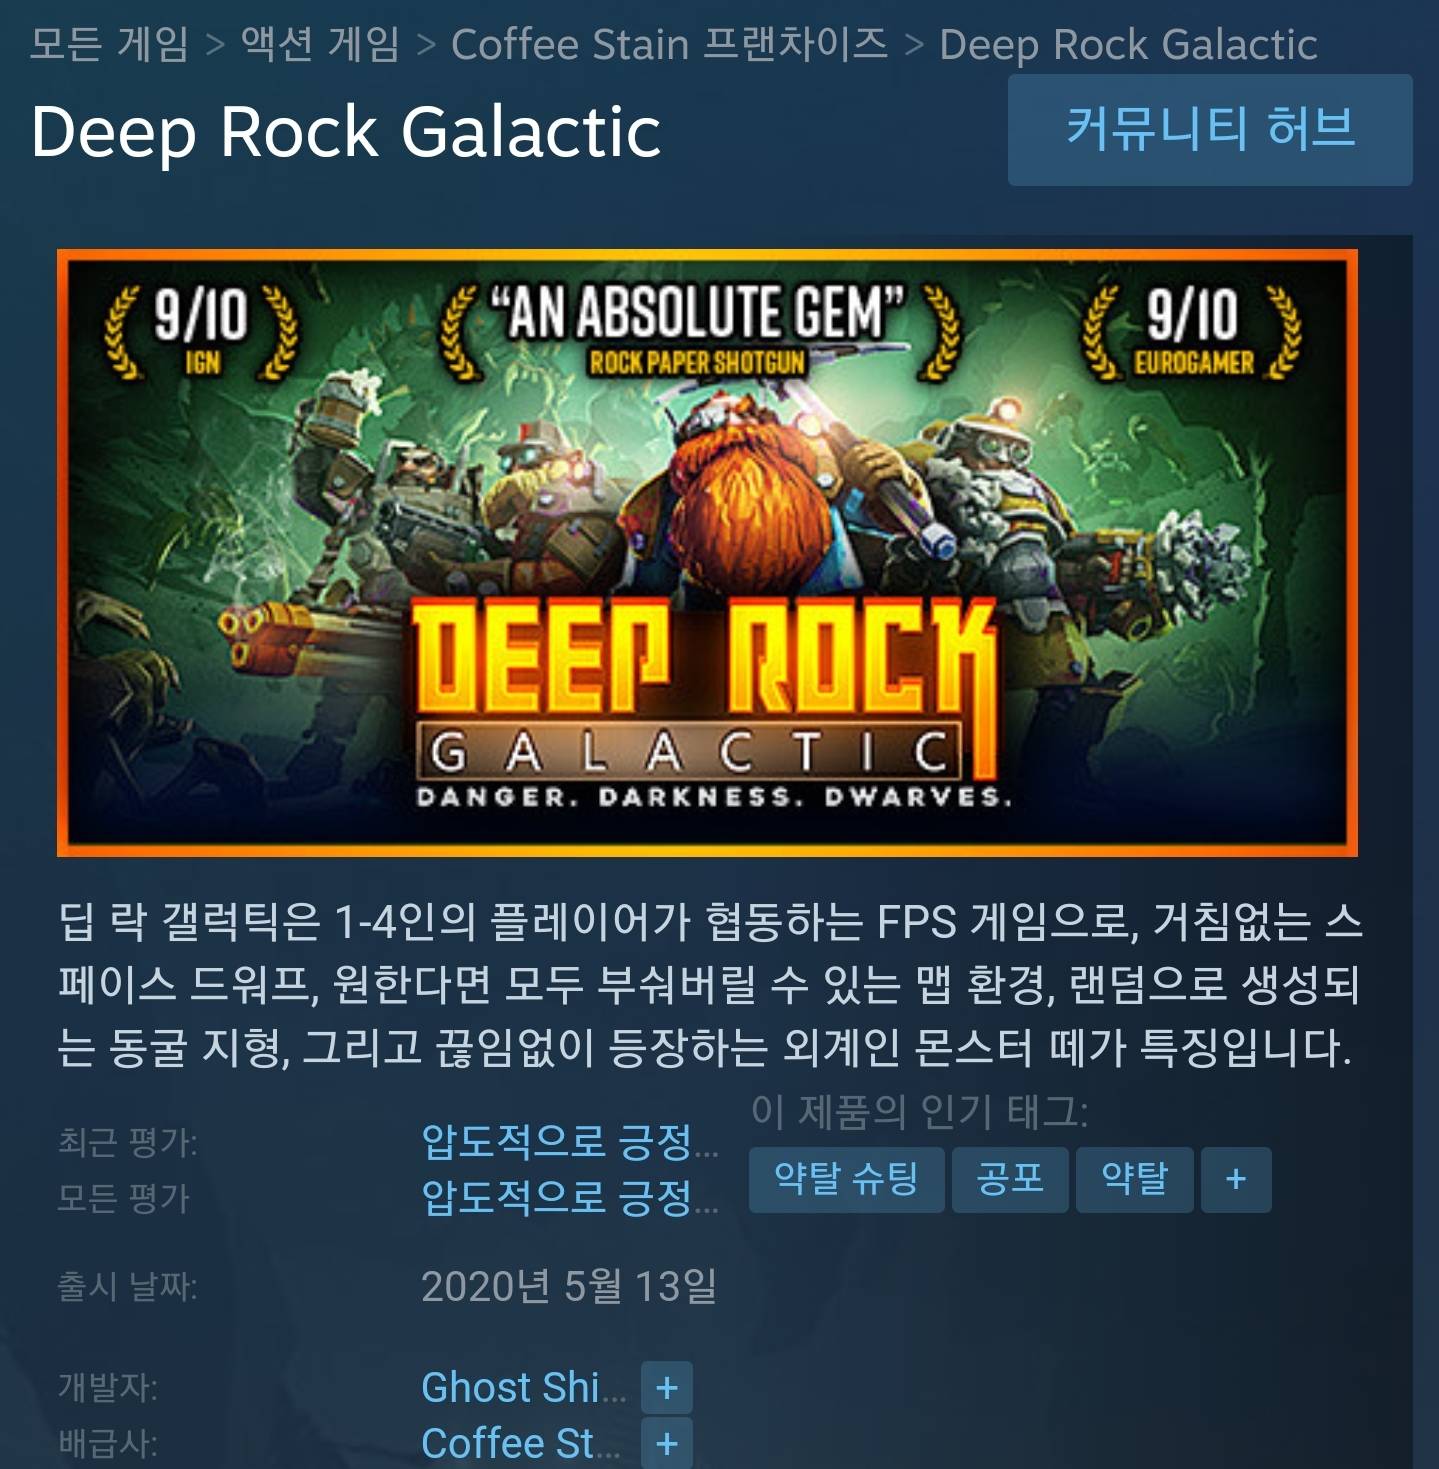This screenshot has height=1469, width=1439.
Task: Open developer Ghost Shi... link
Action: (524, 1388)
